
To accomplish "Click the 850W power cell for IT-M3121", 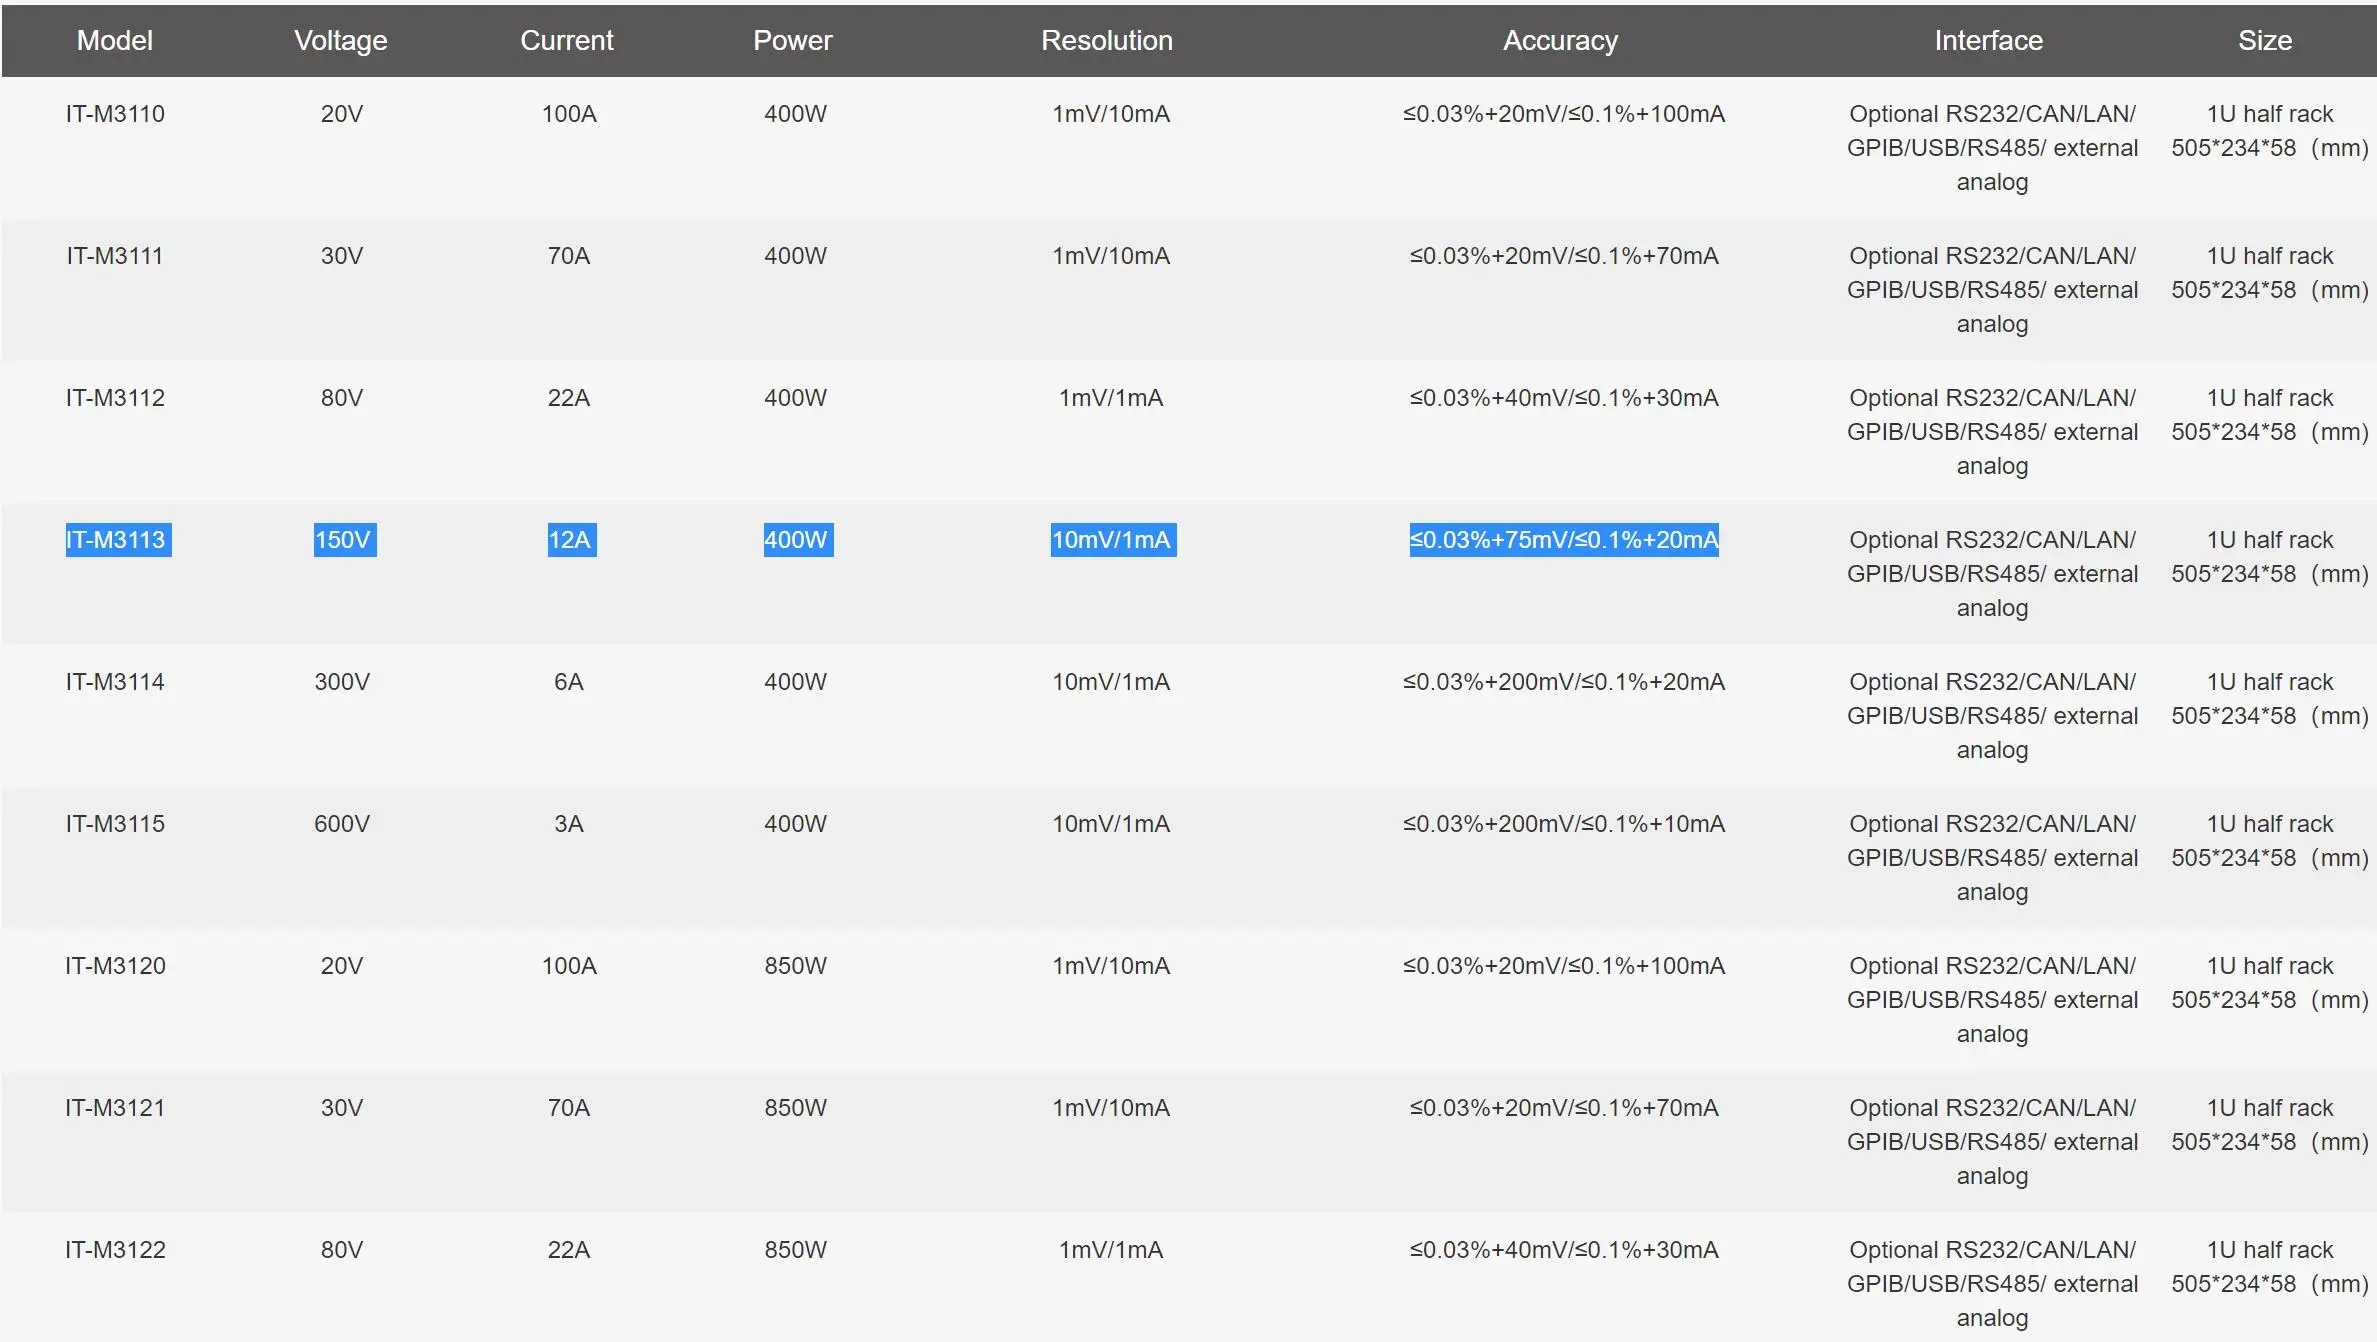I will pos(795,1107).
